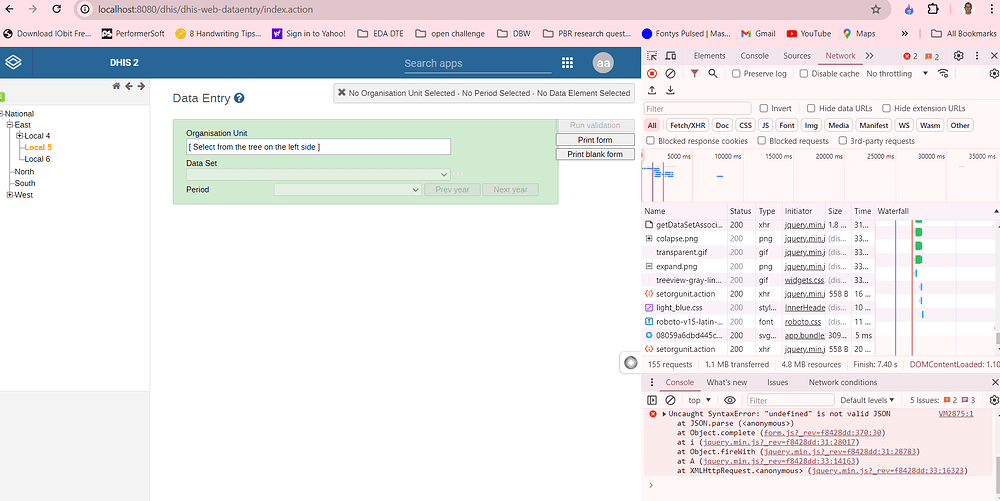Screen dimensions: 1000x501
Task: Open the Network tab
Action: (840, 56)
